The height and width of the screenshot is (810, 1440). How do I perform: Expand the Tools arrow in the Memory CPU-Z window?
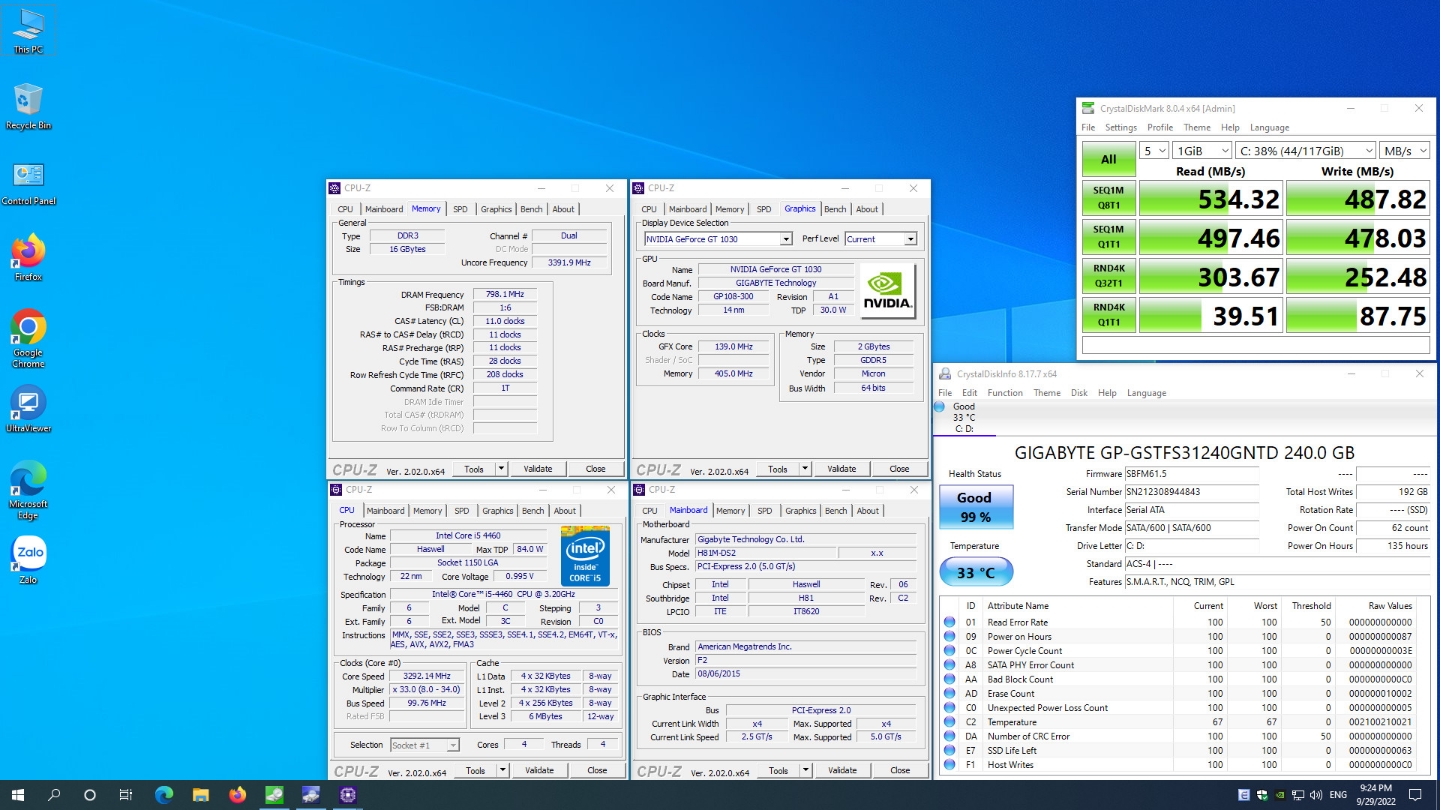click(x=502, y=468)
